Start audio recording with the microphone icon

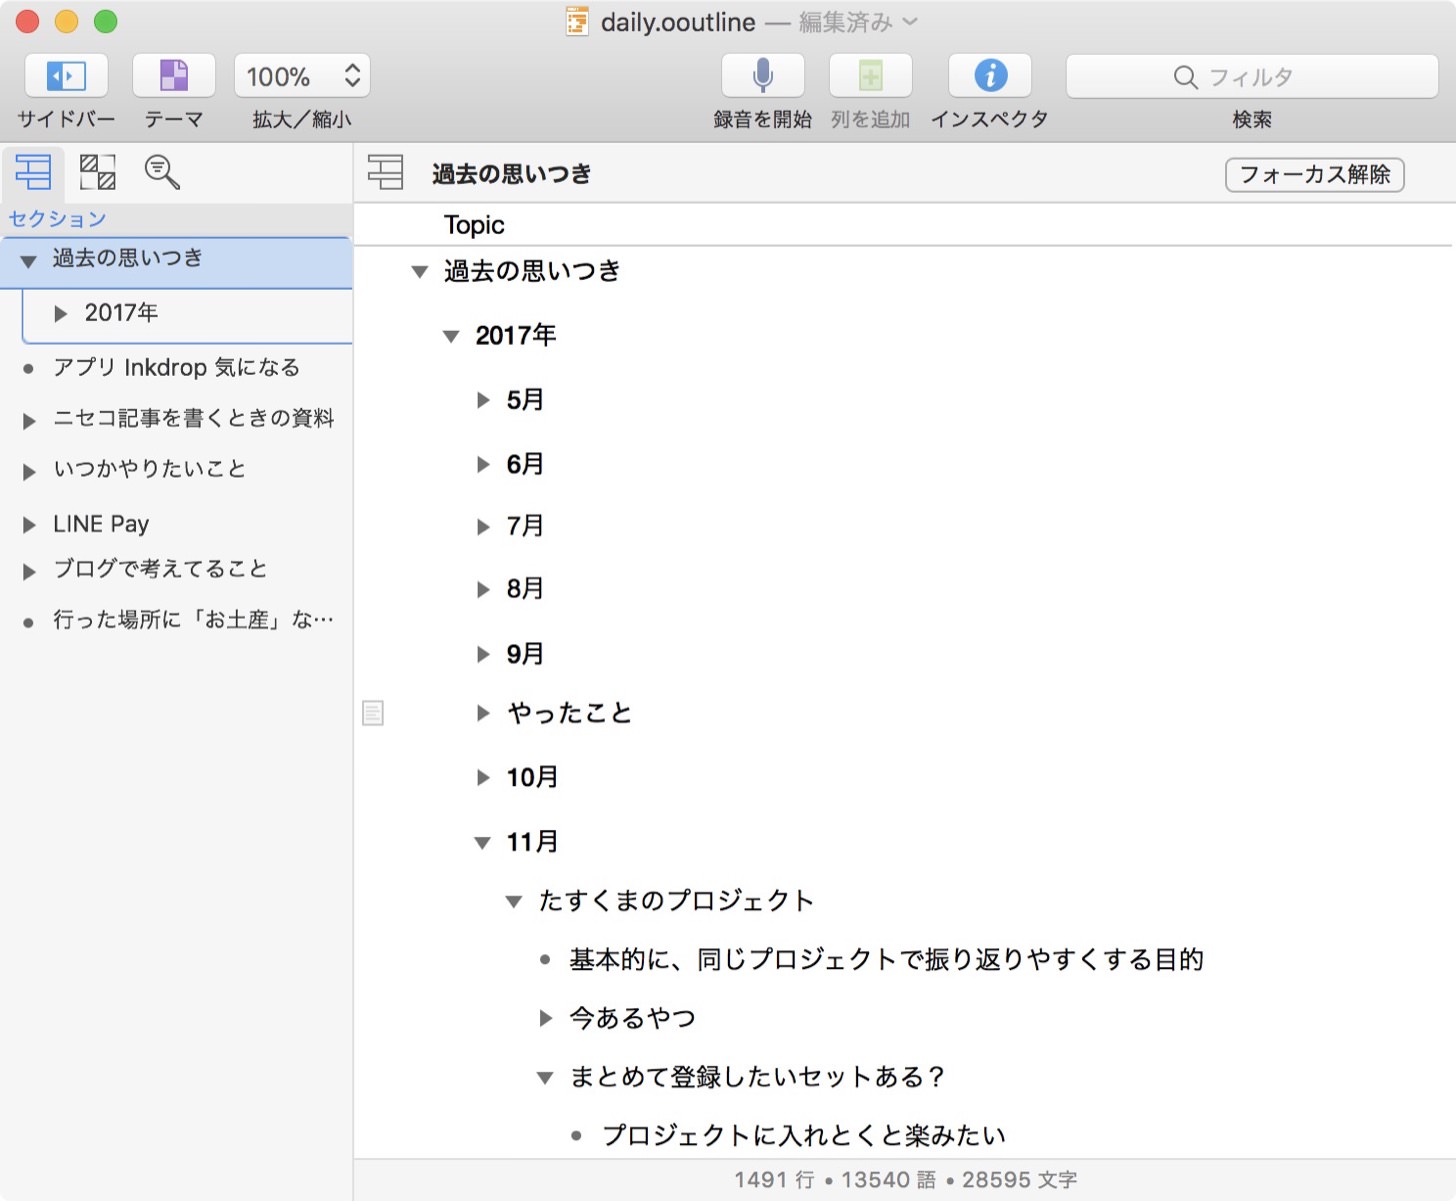(762, 75)
